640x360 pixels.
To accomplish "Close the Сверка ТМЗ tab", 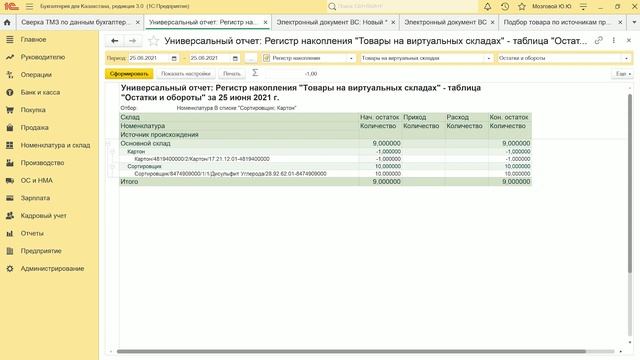I will click(138, 22).
